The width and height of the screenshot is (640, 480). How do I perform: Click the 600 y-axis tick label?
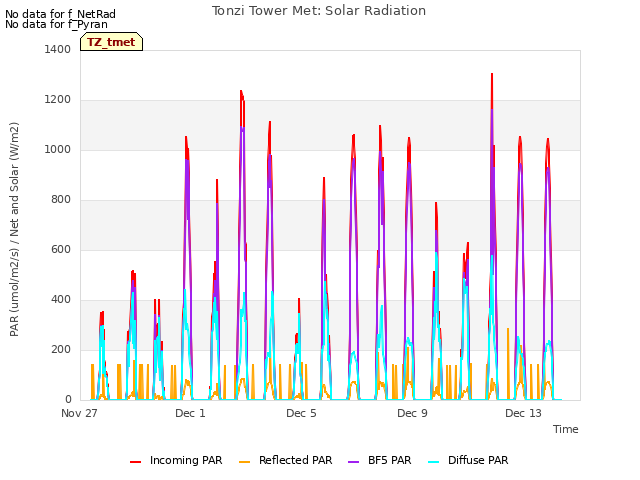click(x=61, y=249)
